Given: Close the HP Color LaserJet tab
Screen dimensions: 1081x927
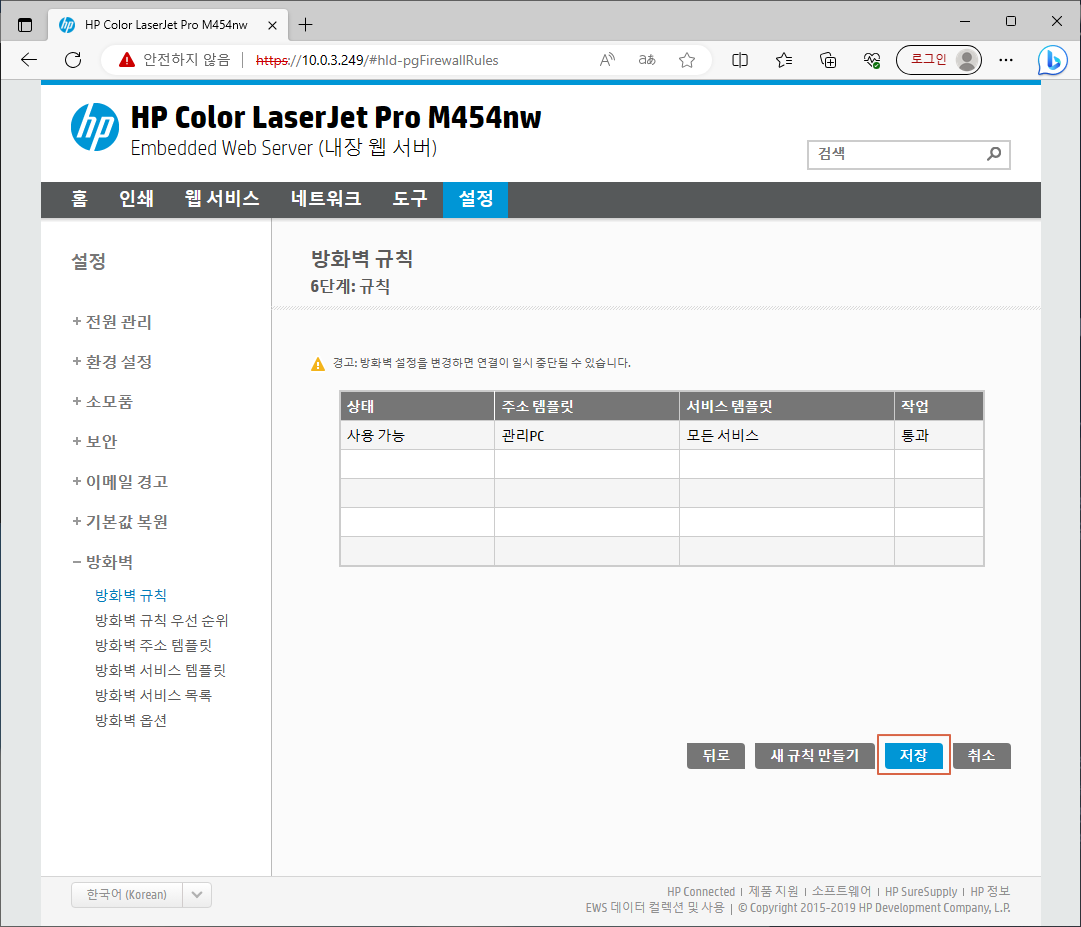Looking at the screenshot, I should coord(272,25).
